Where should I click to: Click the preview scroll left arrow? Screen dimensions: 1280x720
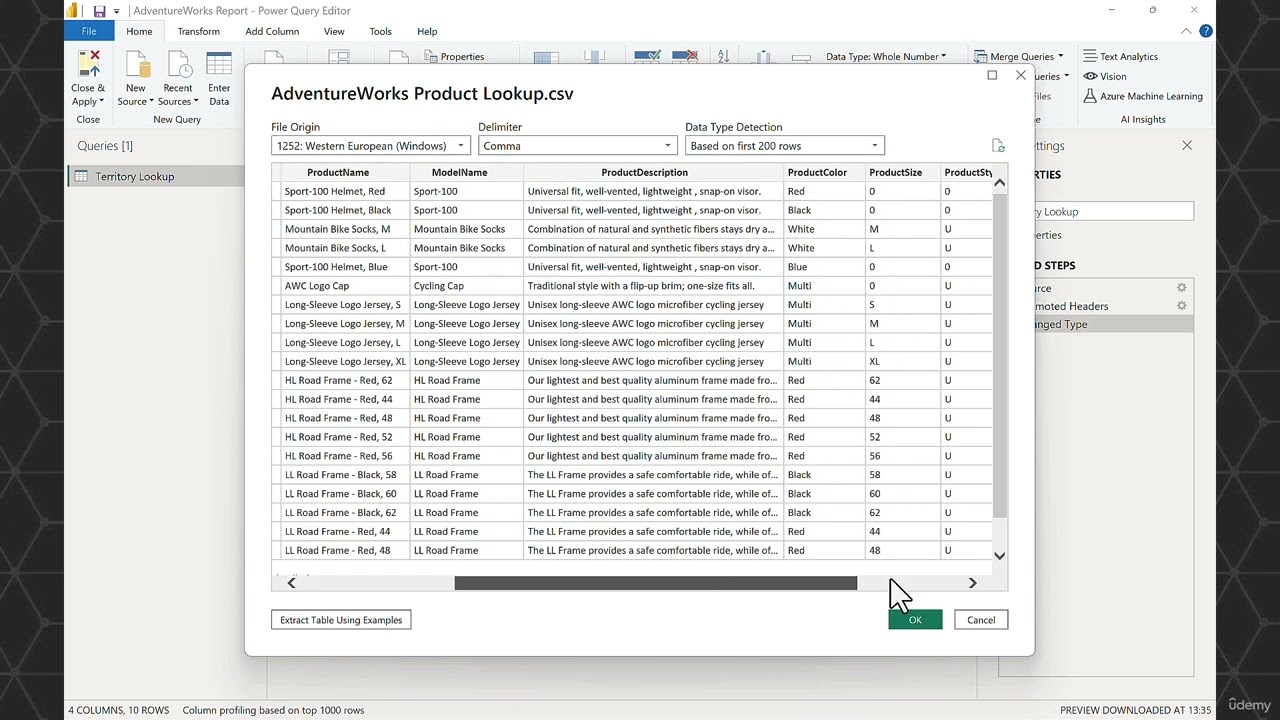291,583
